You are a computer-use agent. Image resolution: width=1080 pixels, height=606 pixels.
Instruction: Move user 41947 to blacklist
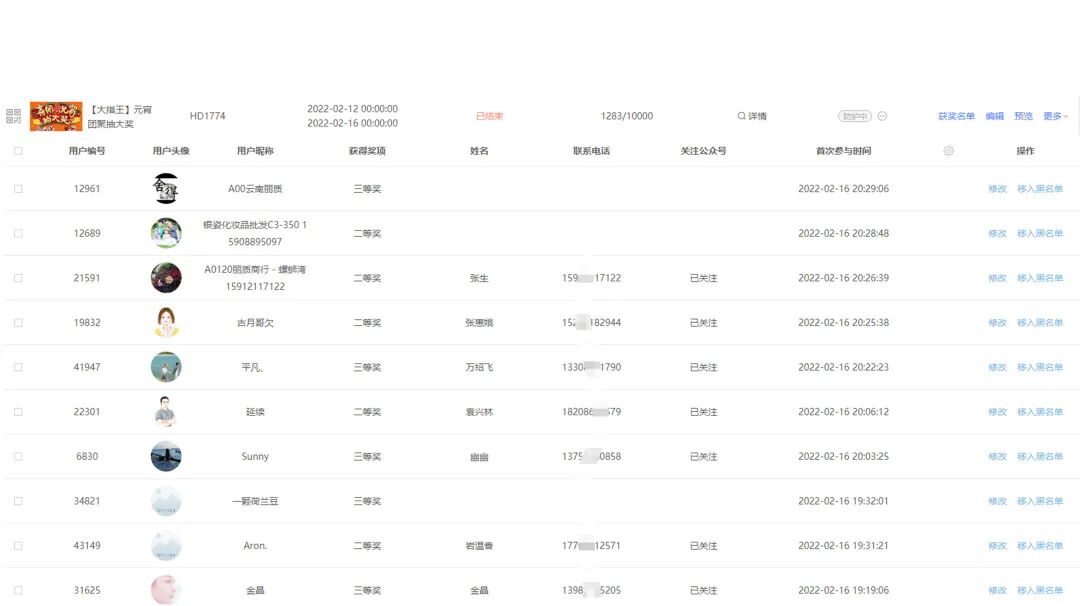tap(1040, 367)
